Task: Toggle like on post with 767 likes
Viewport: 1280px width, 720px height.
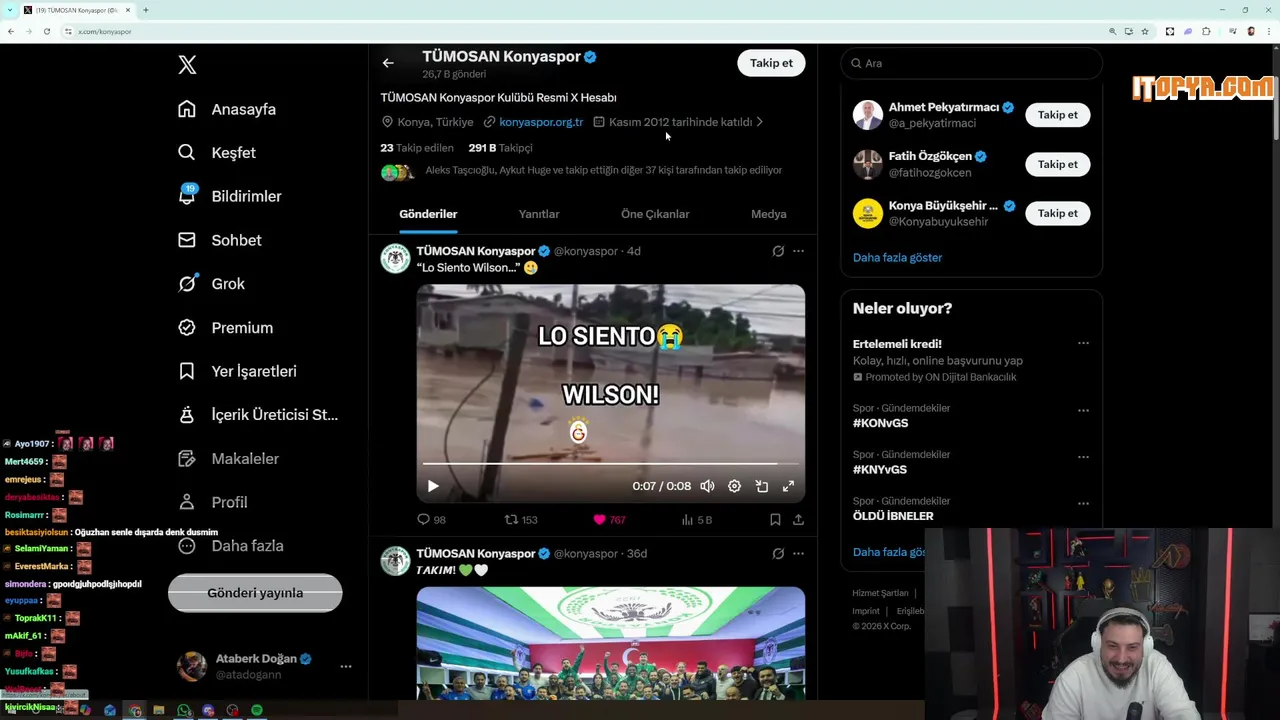Action: click(x=609, y=520)
